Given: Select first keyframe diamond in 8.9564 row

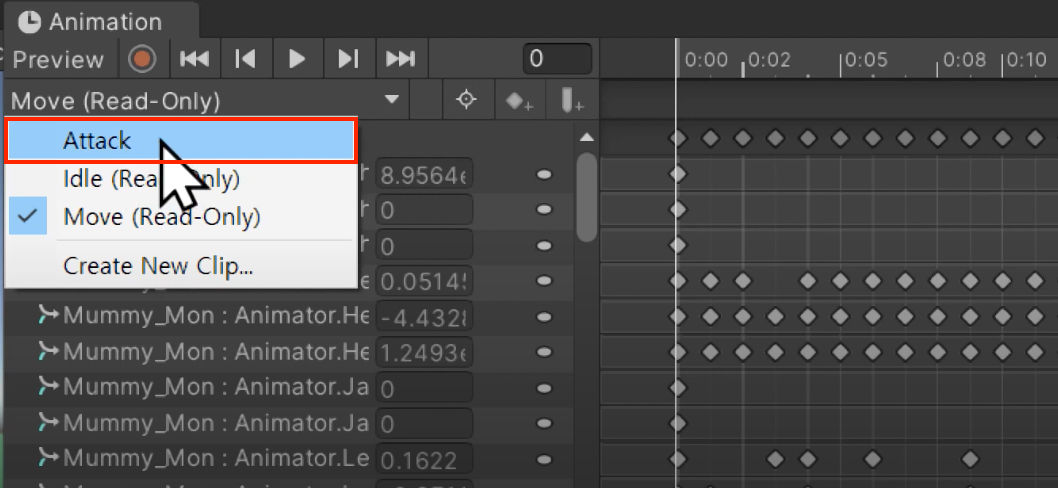Looking at the screenshot, I should click(677, 174).
